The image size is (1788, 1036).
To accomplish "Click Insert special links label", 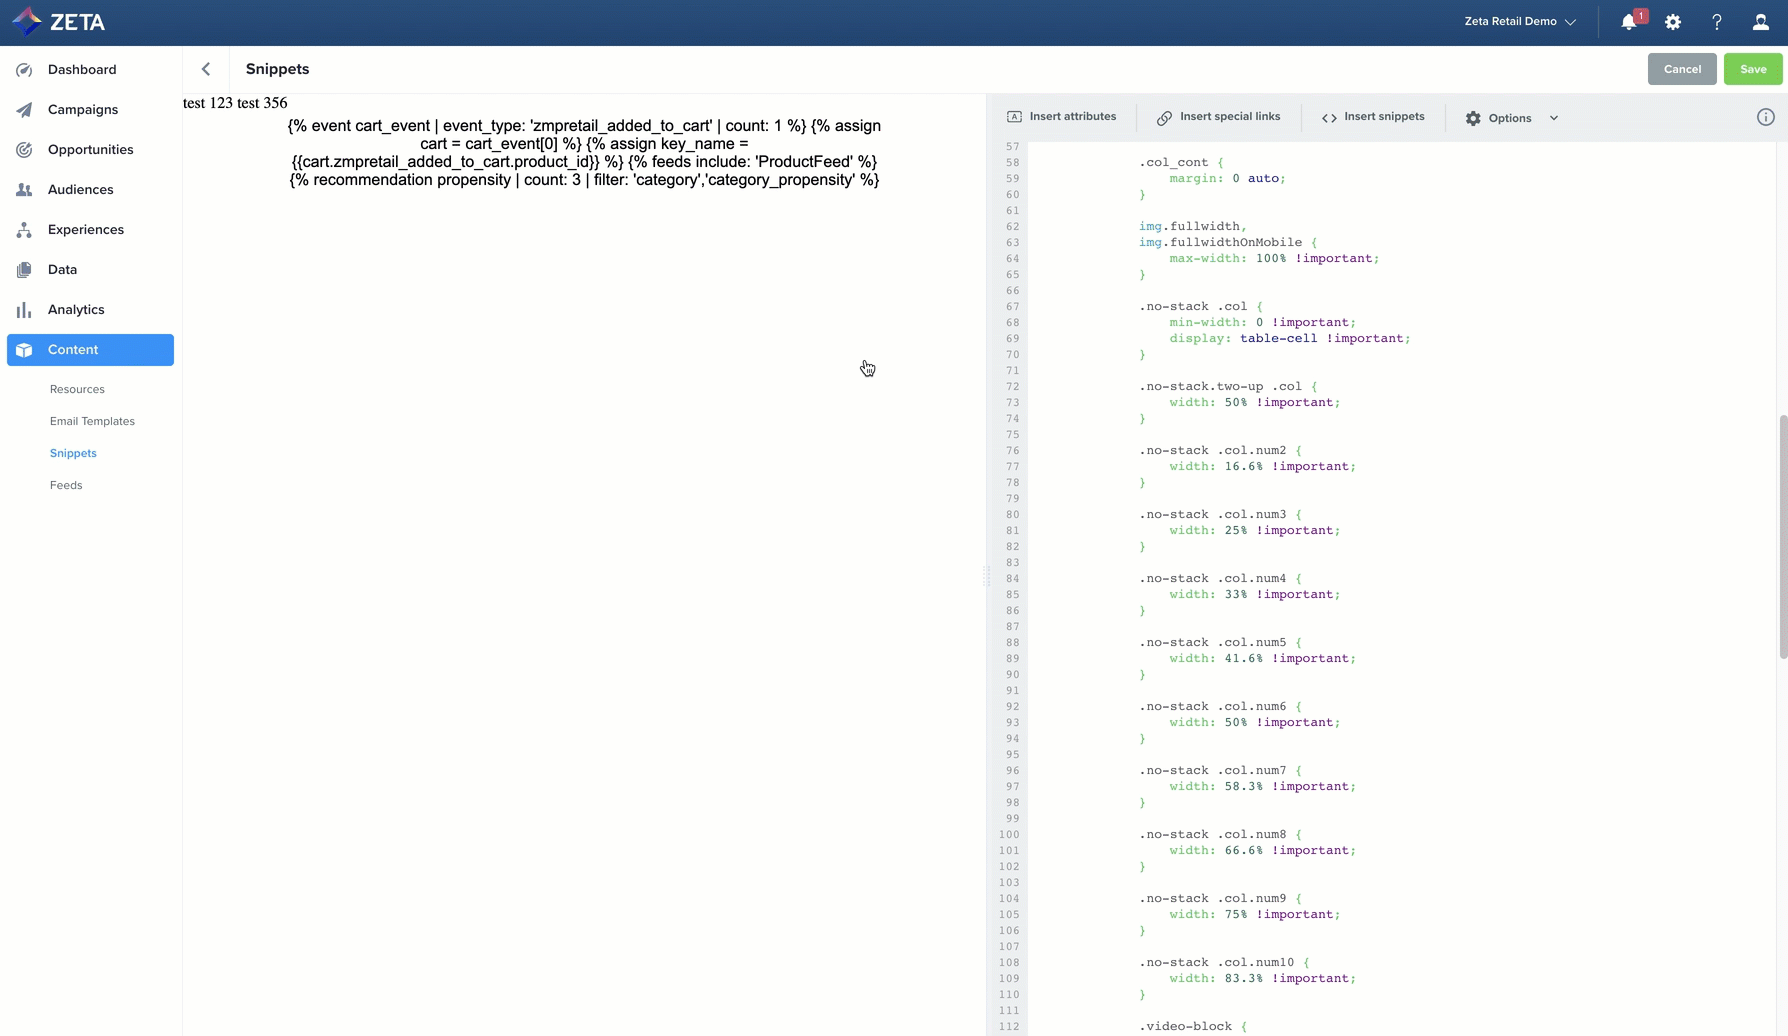I will [x=1230, y=117].
